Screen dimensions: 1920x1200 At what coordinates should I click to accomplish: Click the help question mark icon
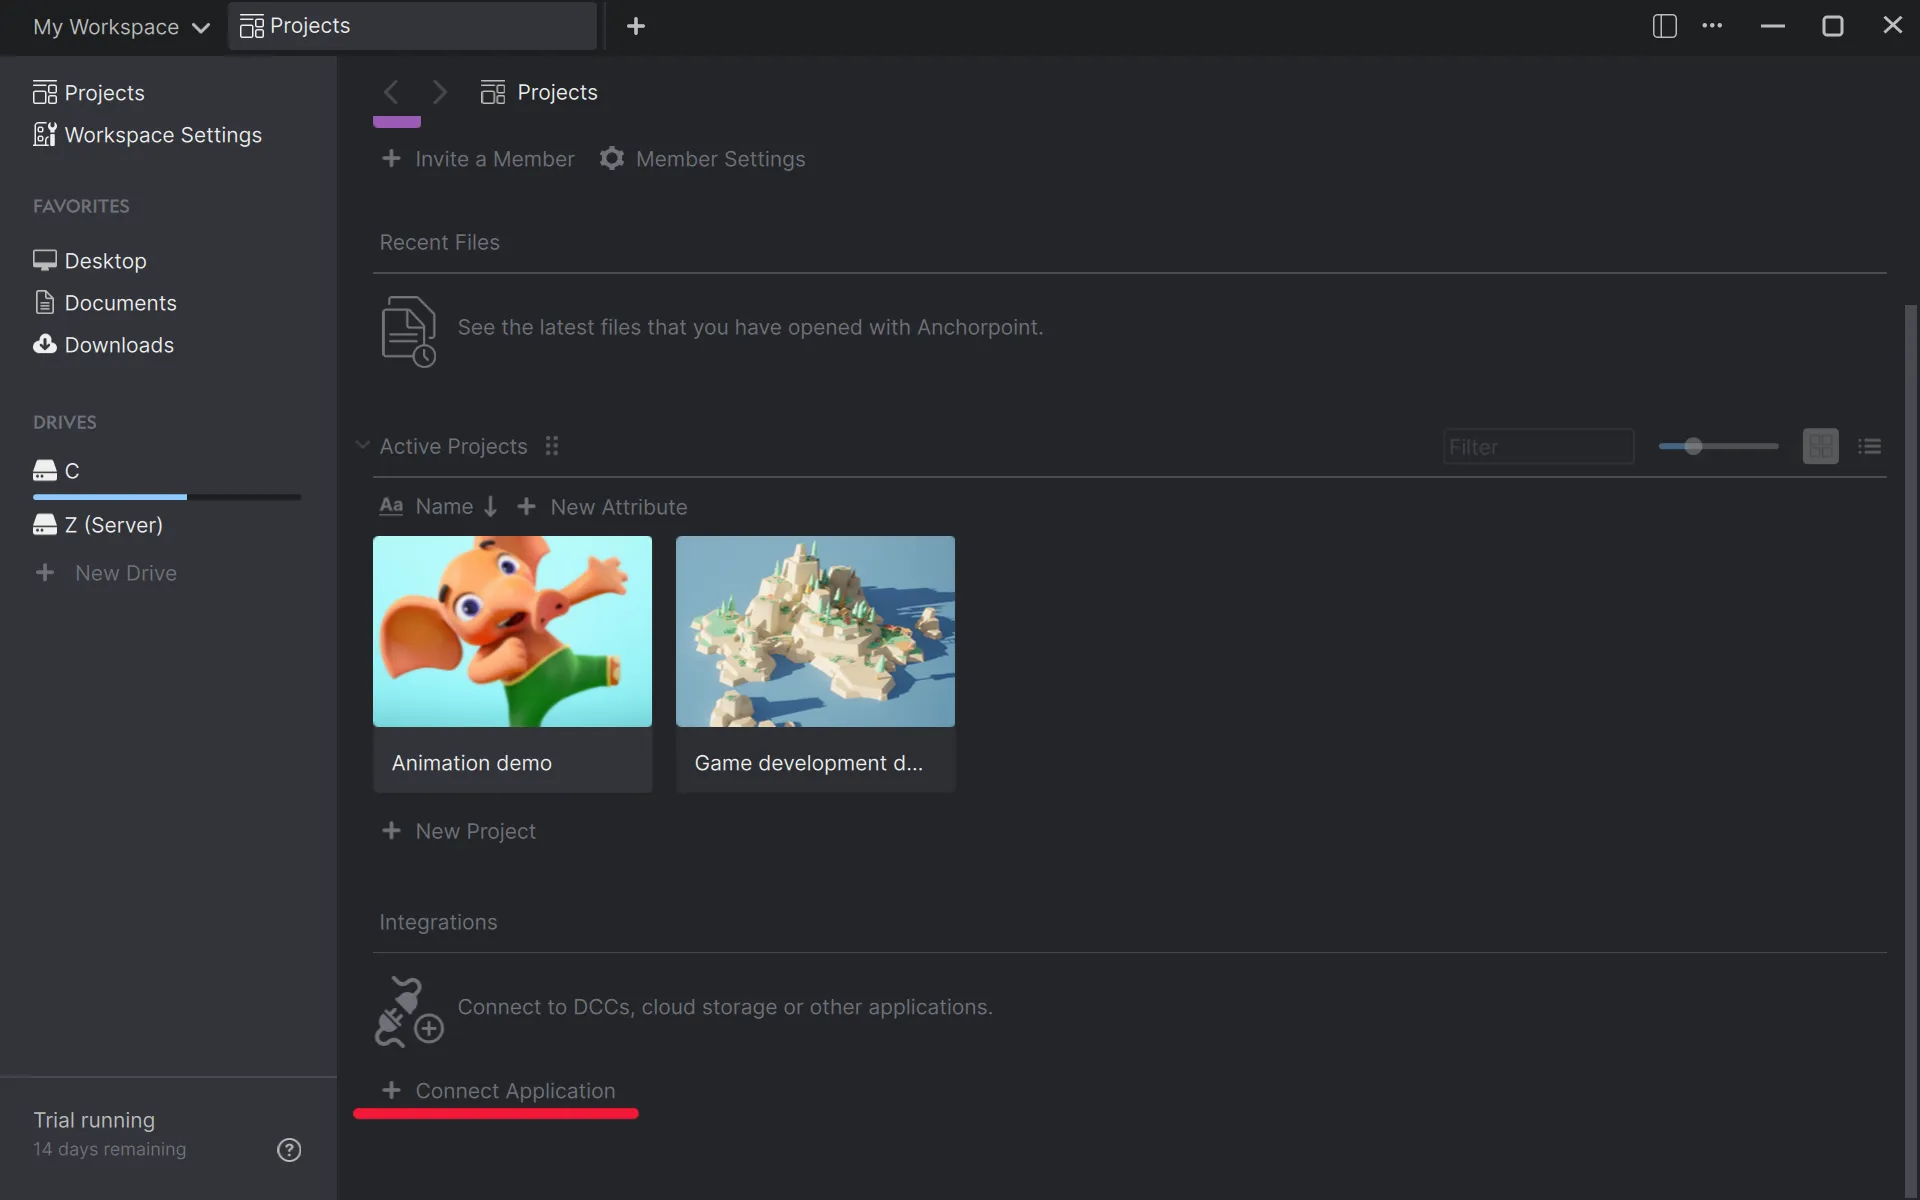point(289,1150)
